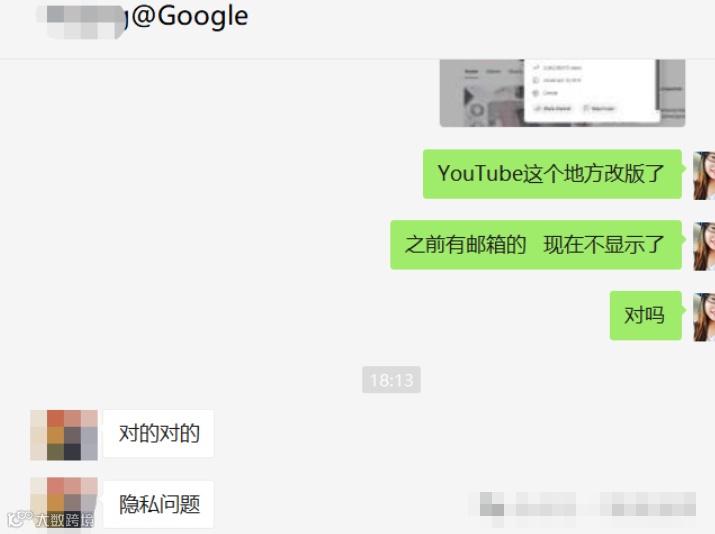Open pixelated contact avatar beside "隐私问题"

(x=64, y=502)
